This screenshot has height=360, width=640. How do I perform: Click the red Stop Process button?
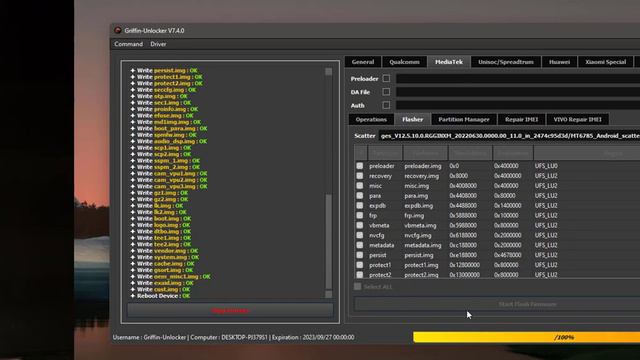(230, 311)
